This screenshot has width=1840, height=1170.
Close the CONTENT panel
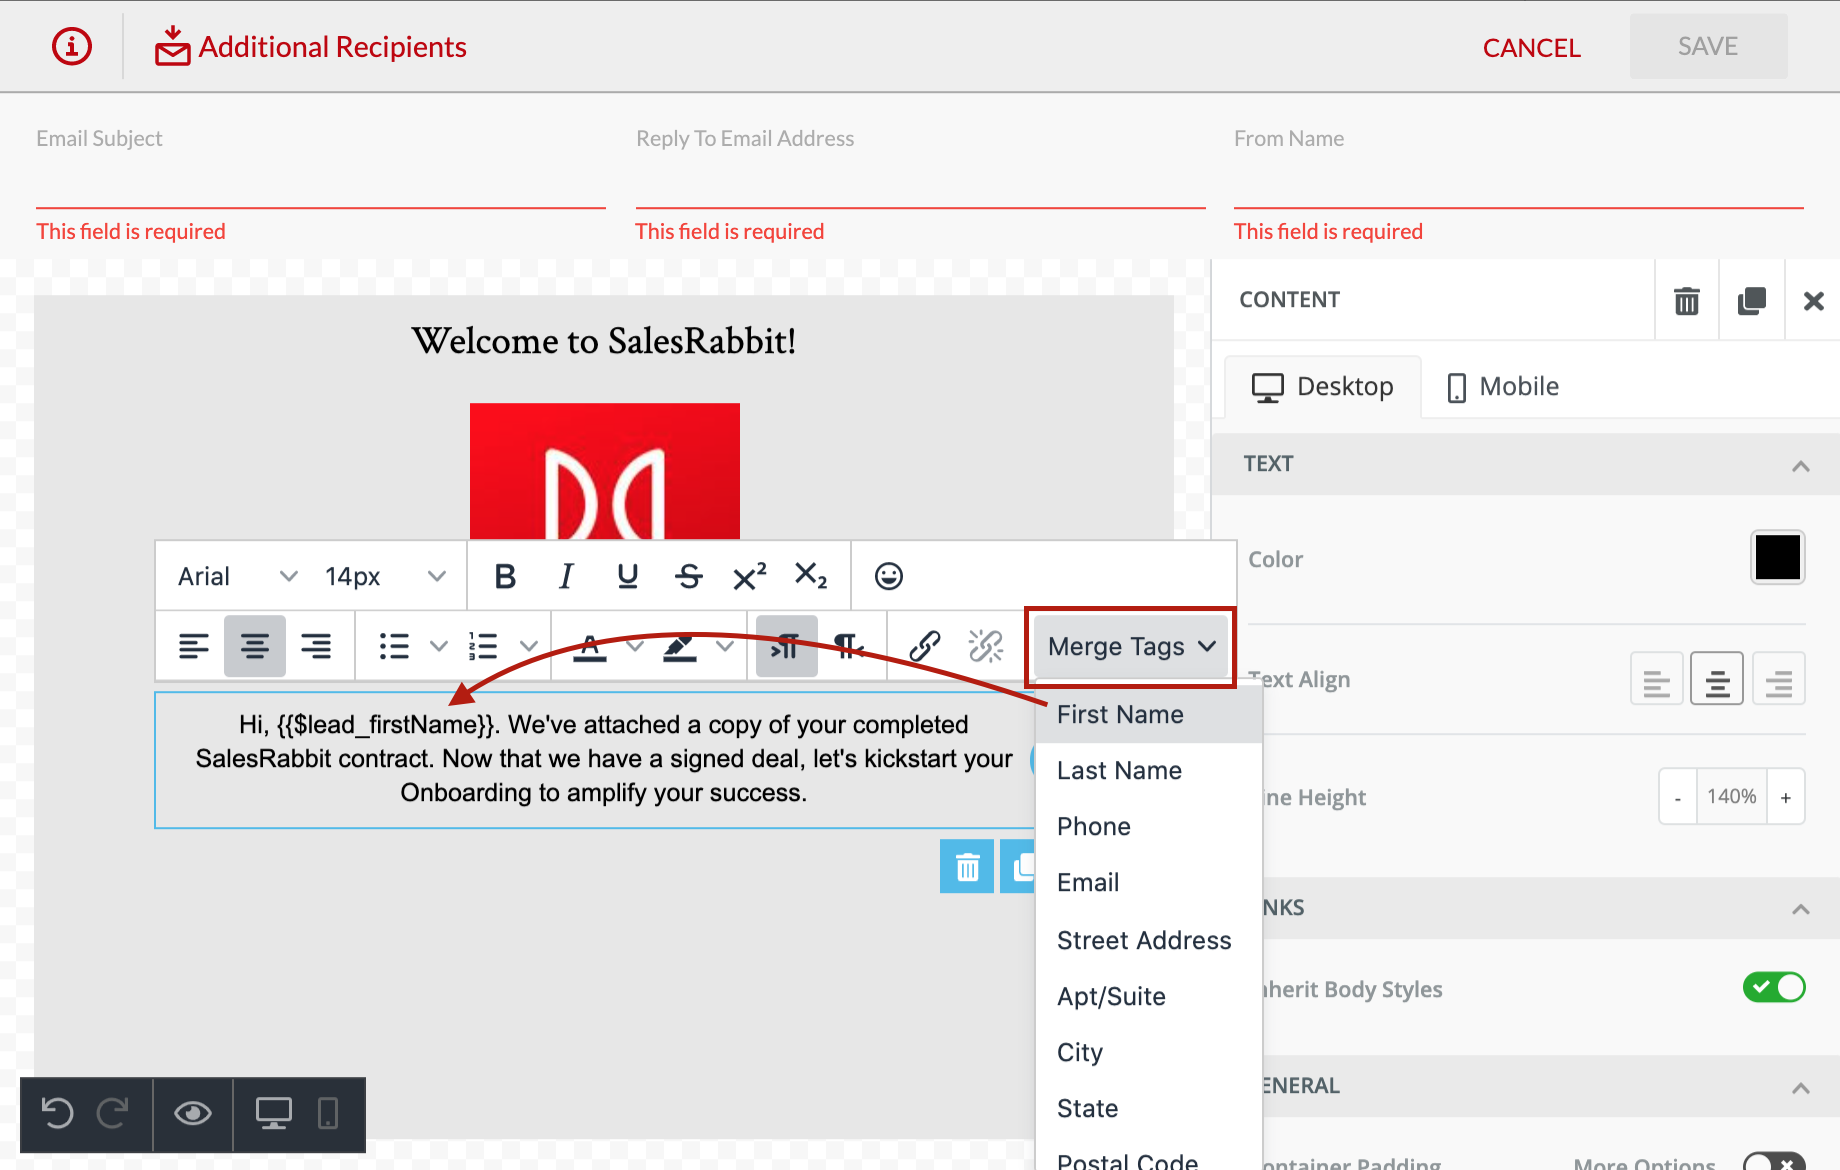pyautogui.click(x=1813, y=300)
